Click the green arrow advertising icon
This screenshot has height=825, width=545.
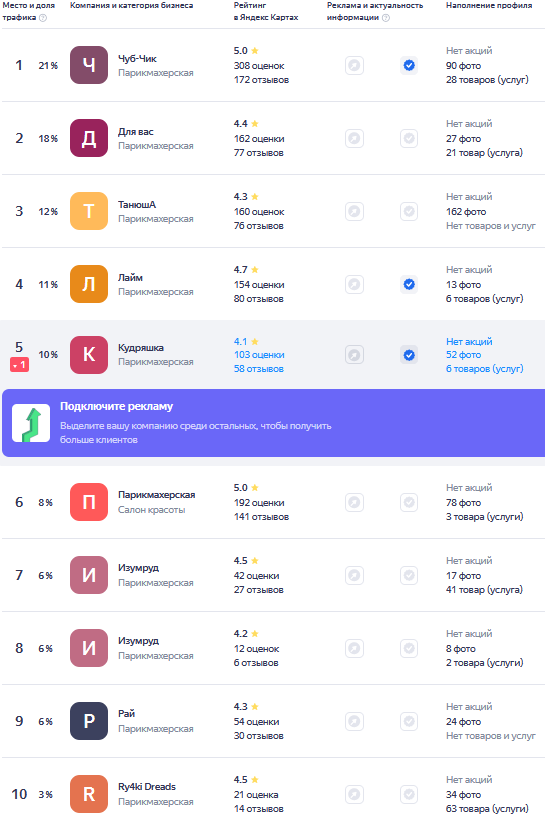coord(31,423)
